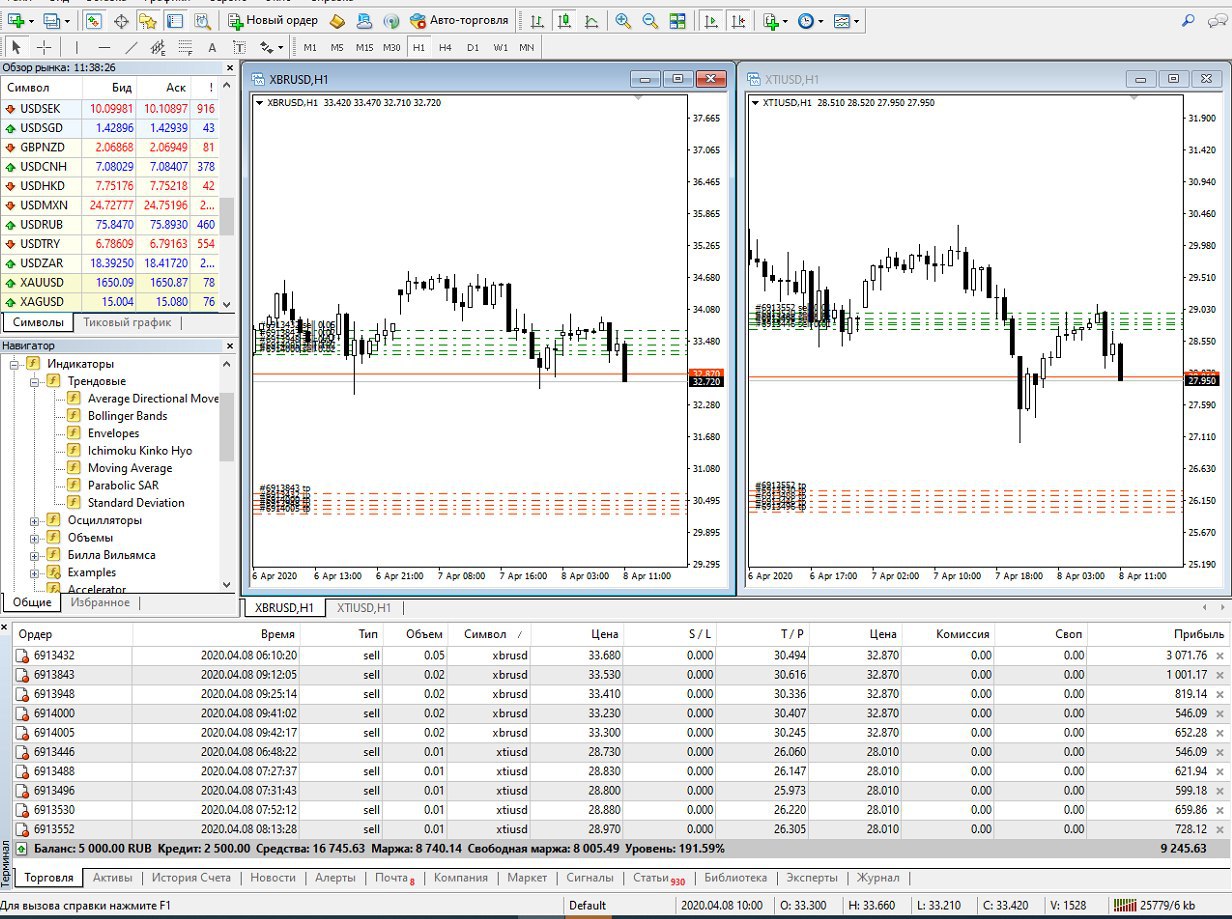Set timeframe to H4

pyautogui.click(x=445, y=47)
